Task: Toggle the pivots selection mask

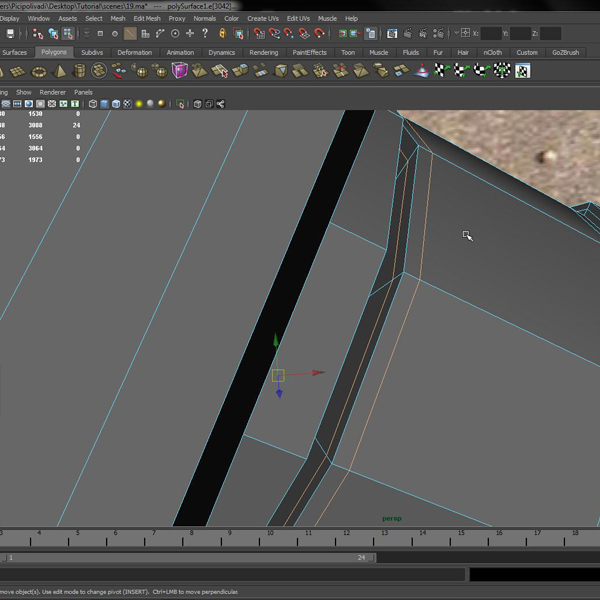Action: click(x=175, y=34)
